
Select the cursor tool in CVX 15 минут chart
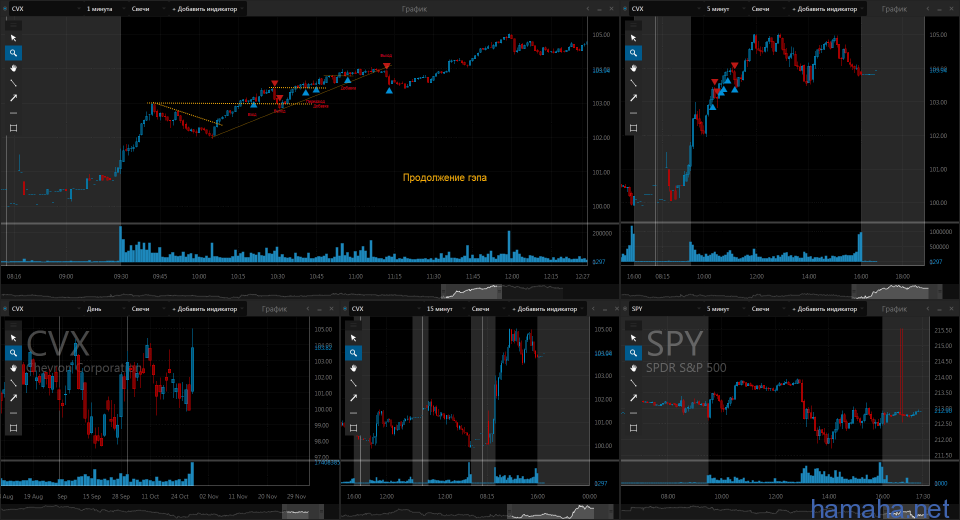click(x=353, y=338)
